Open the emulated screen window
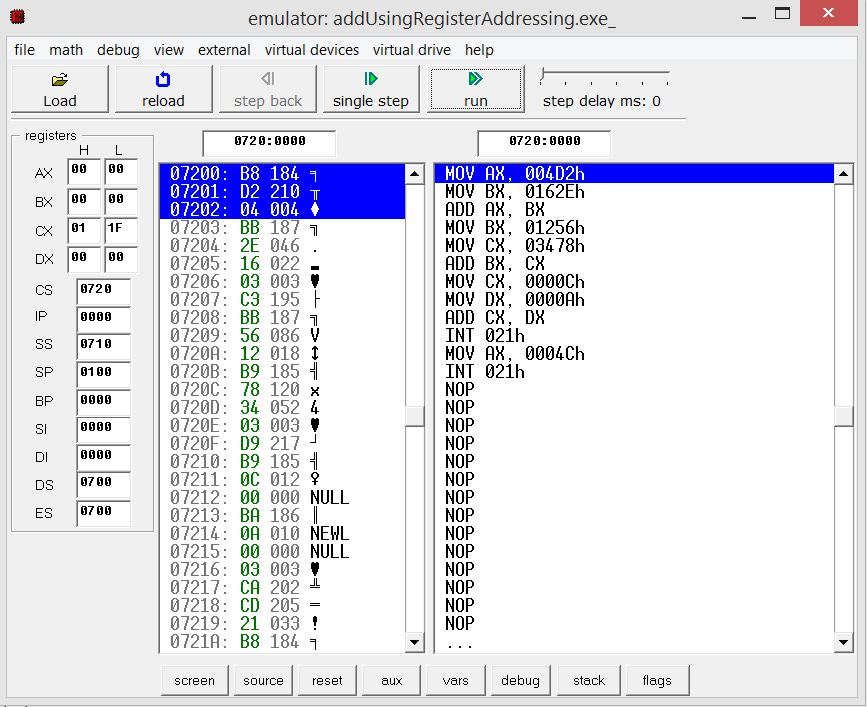 (x=194, y=680)
